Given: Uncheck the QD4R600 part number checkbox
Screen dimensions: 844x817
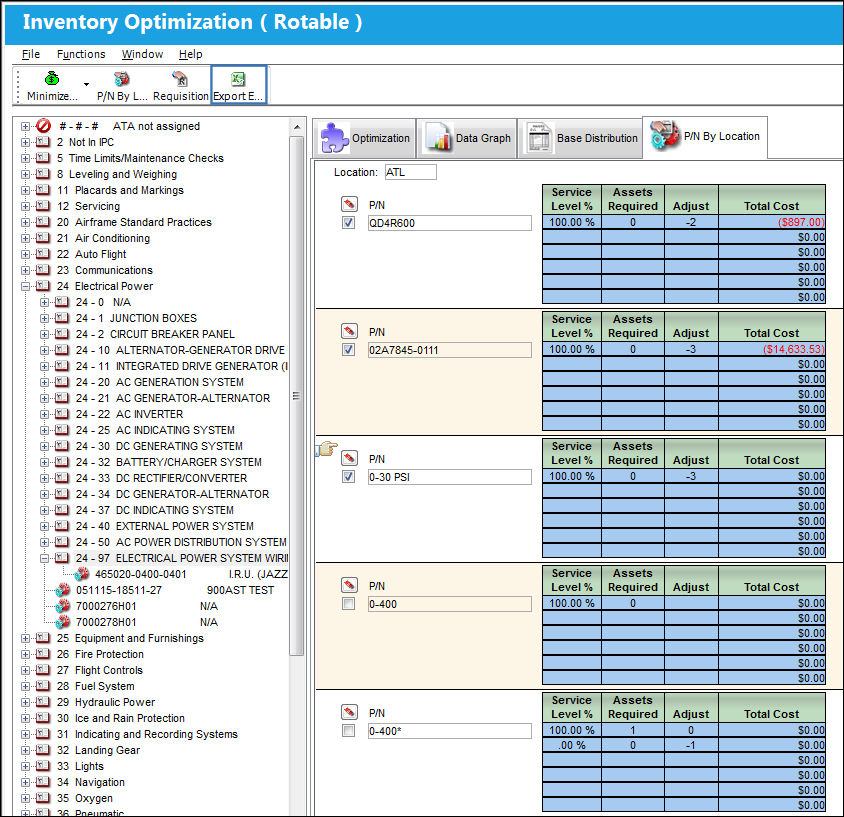Looking at the screenshot, I should tap(349, 223).
